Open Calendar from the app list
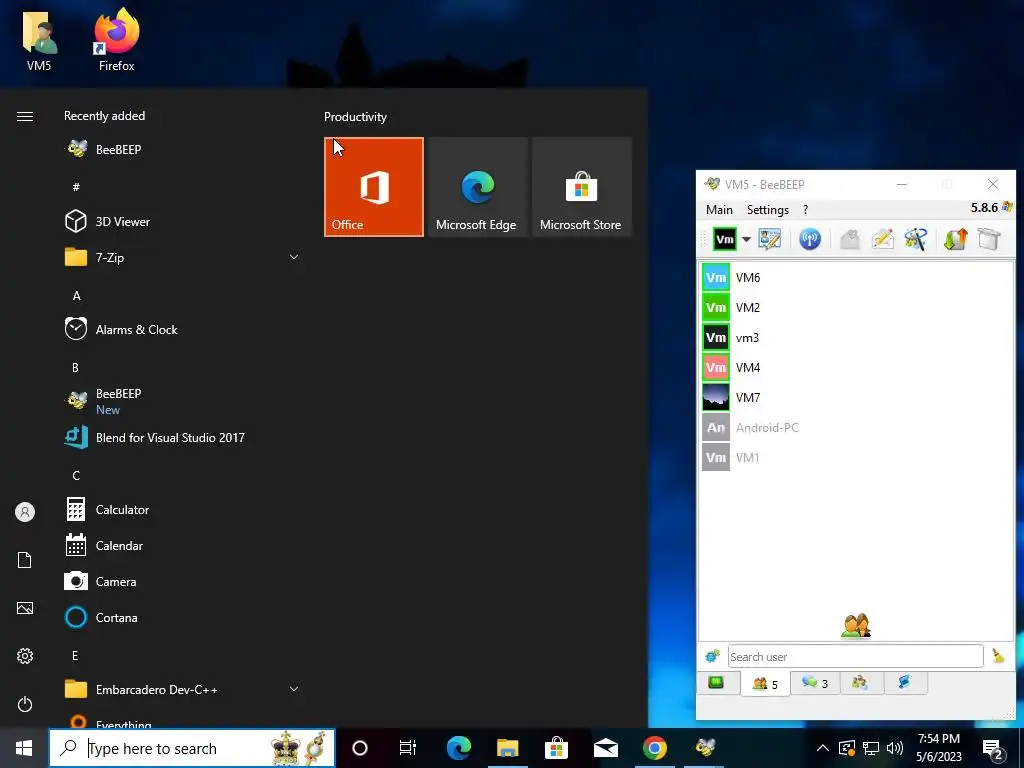This screenshot has height=768, width=1024. pos(183,545)
